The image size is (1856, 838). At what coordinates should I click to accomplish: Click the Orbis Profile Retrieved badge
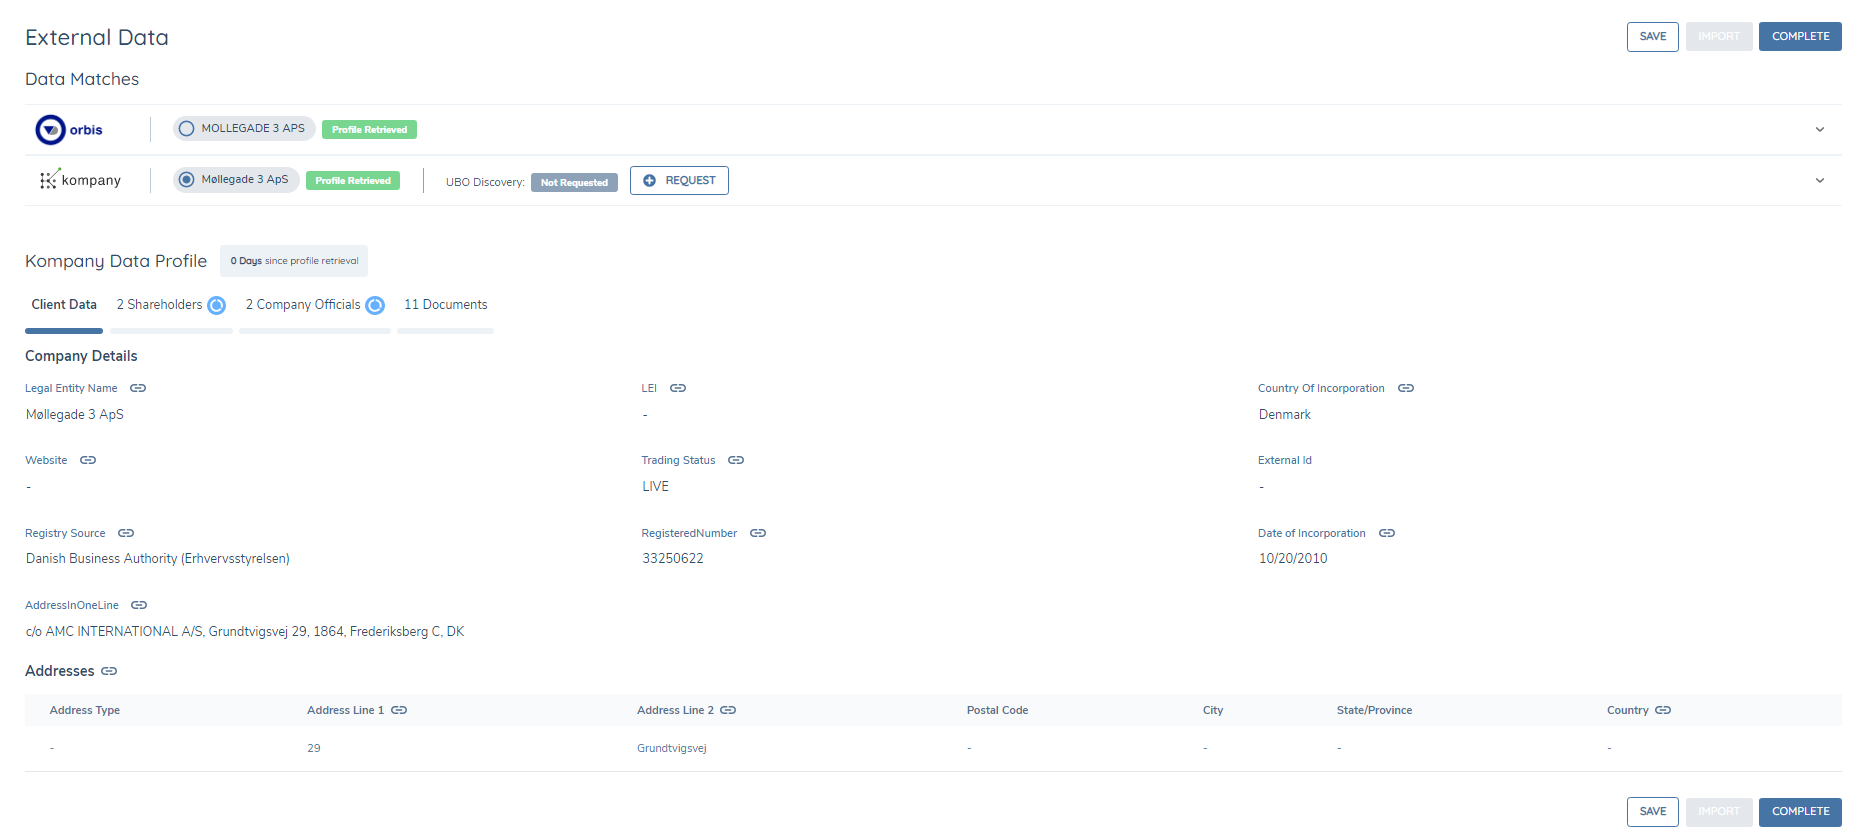click(369, 130)
